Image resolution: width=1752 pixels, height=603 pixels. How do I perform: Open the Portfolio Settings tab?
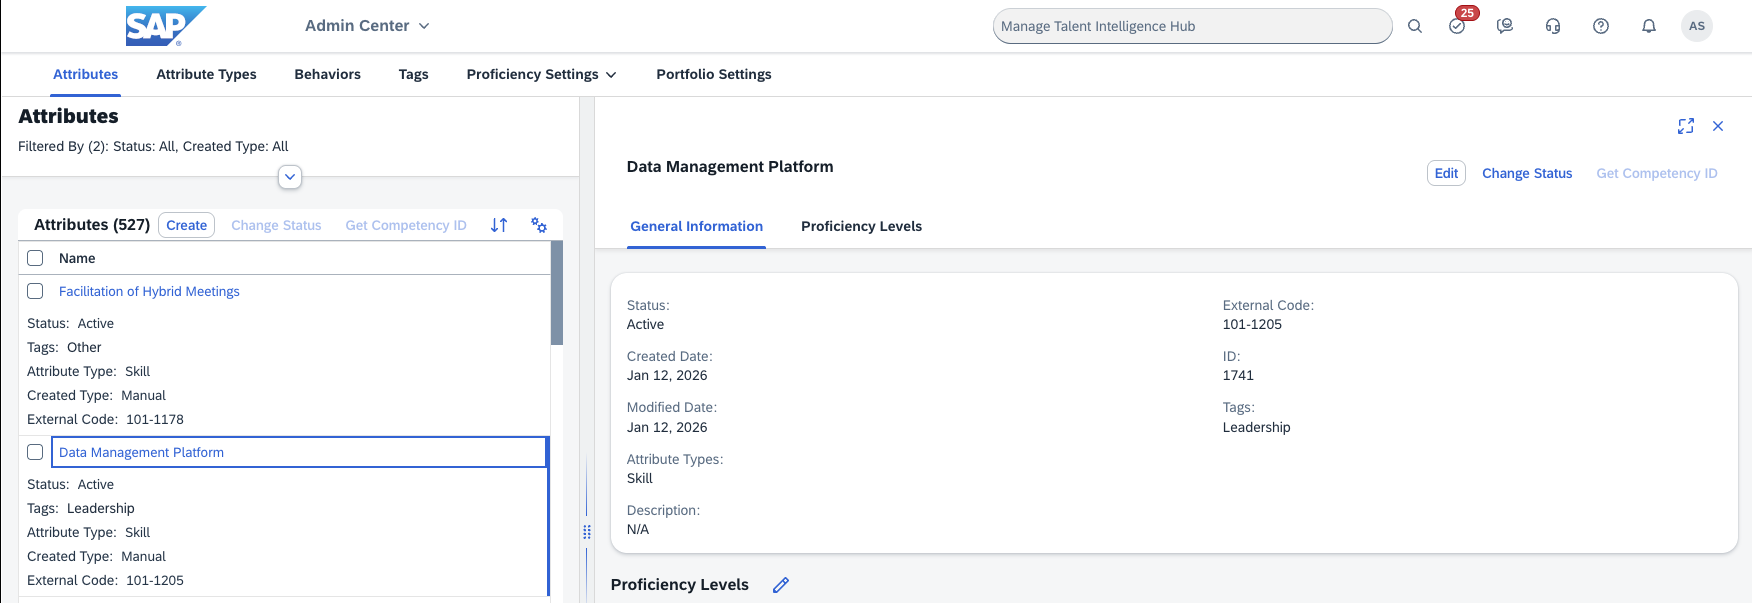coord(714,74)
